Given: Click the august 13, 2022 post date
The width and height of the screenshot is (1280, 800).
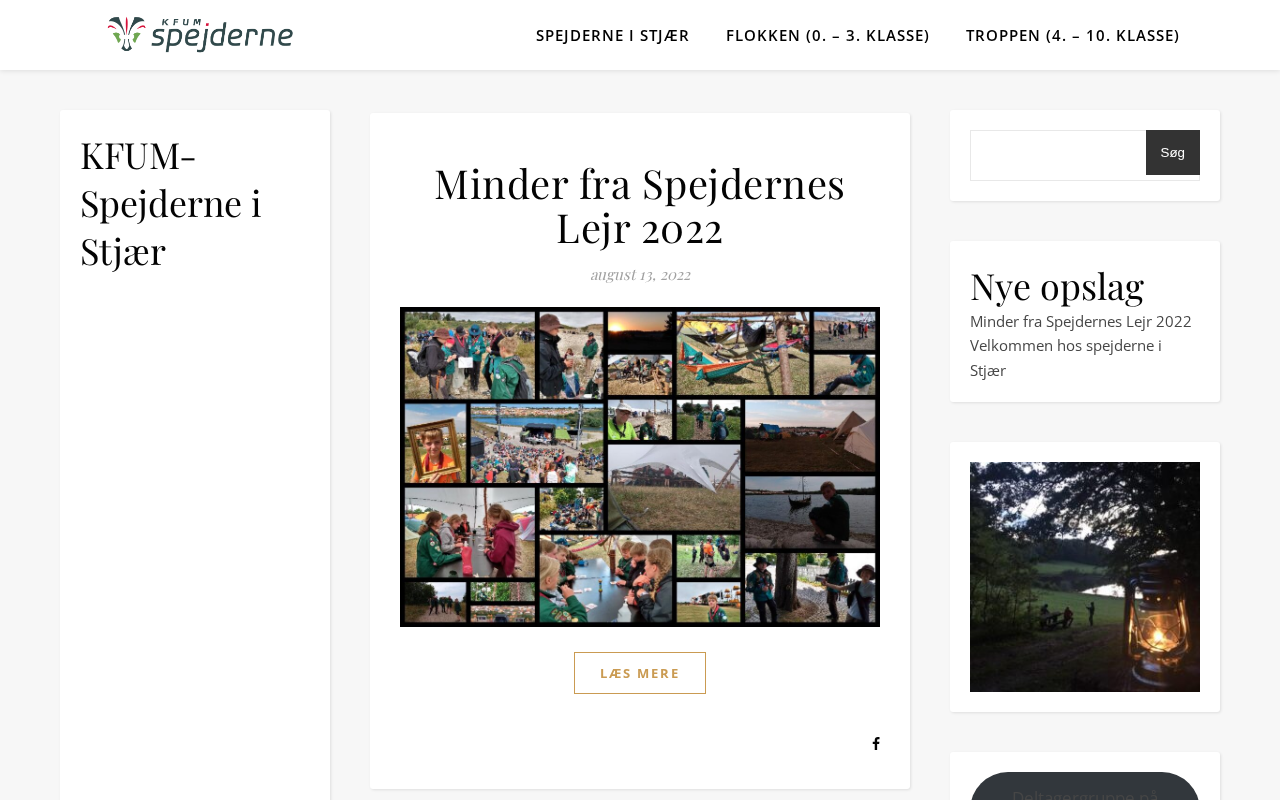Looking at the screenshot, I should 640,274.
